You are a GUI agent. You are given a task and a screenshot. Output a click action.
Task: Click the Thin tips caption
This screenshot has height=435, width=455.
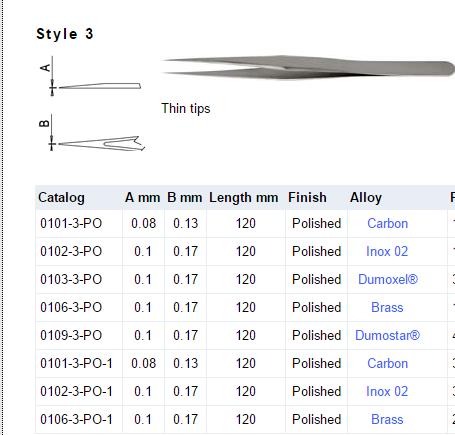click(x=186, y=109)
